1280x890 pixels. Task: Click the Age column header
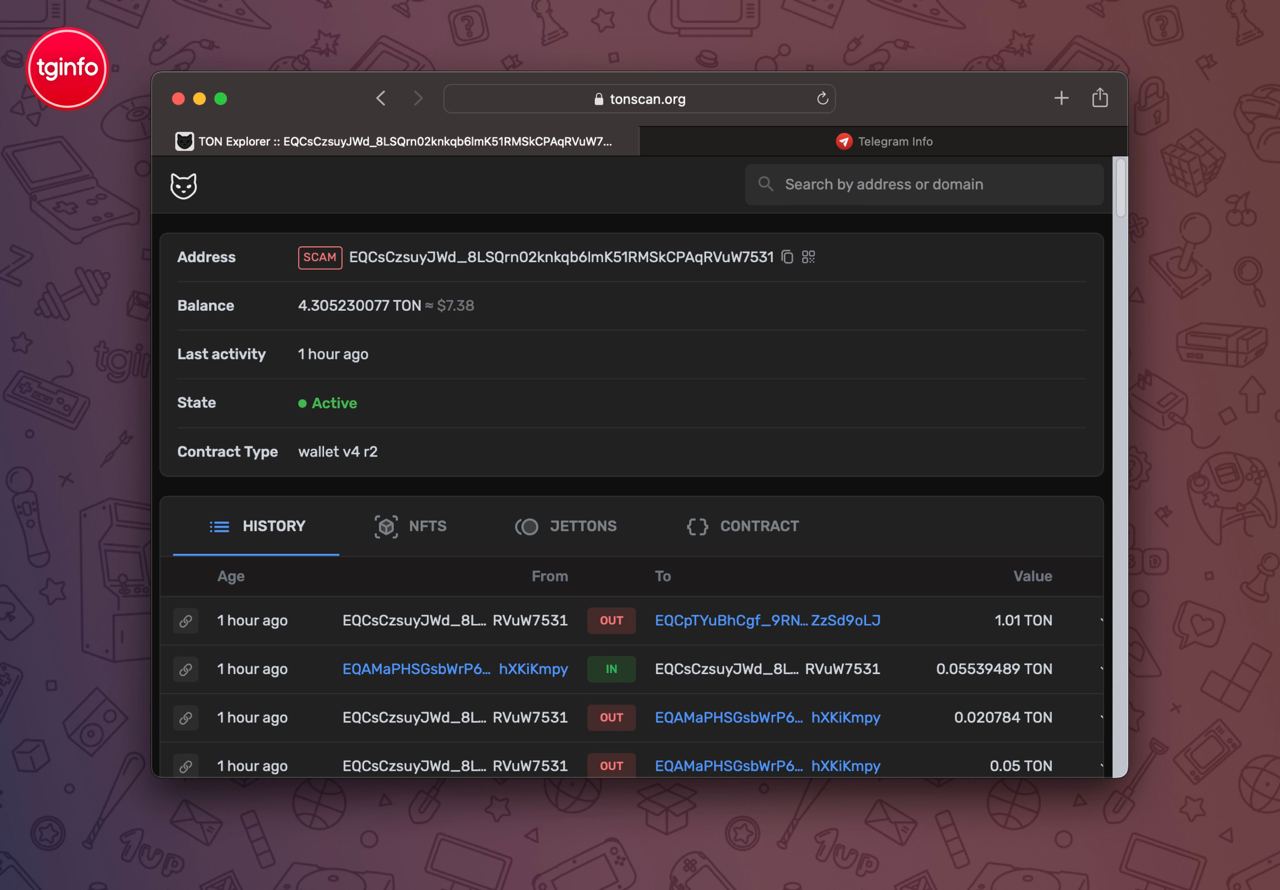pos(231,576)
